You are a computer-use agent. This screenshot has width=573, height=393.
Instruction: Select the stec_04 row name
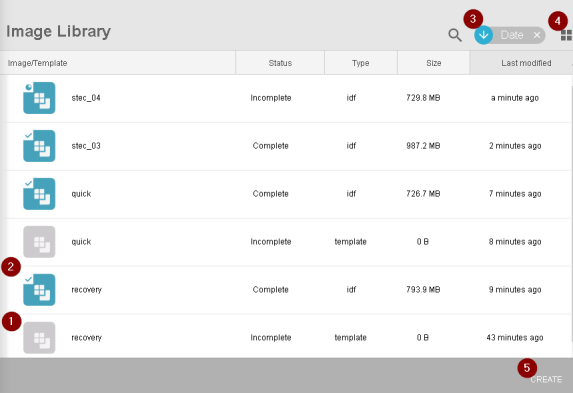click(x=86, y=98)
